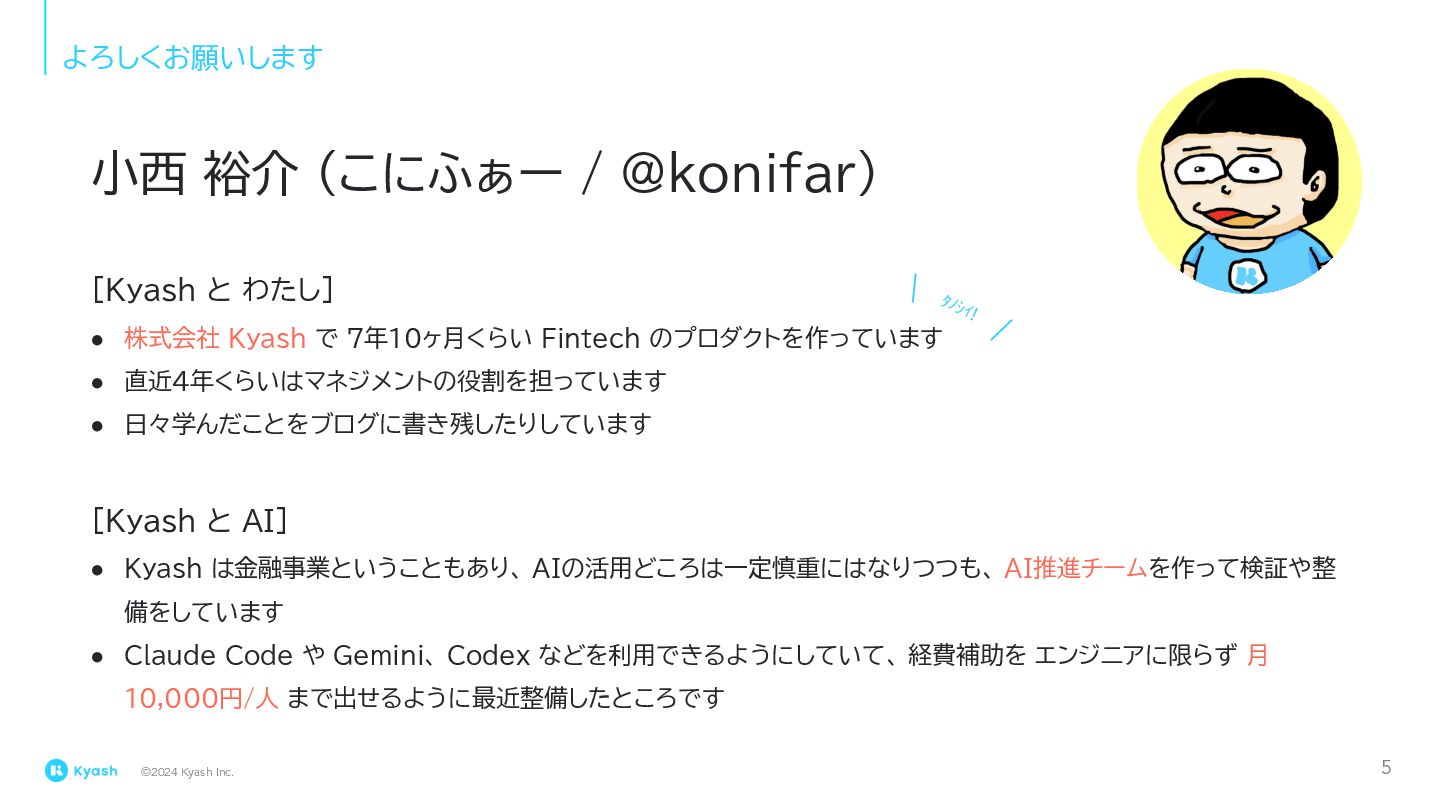
Task: Click the vertical blue bar beside title
Action: point(45,37)
